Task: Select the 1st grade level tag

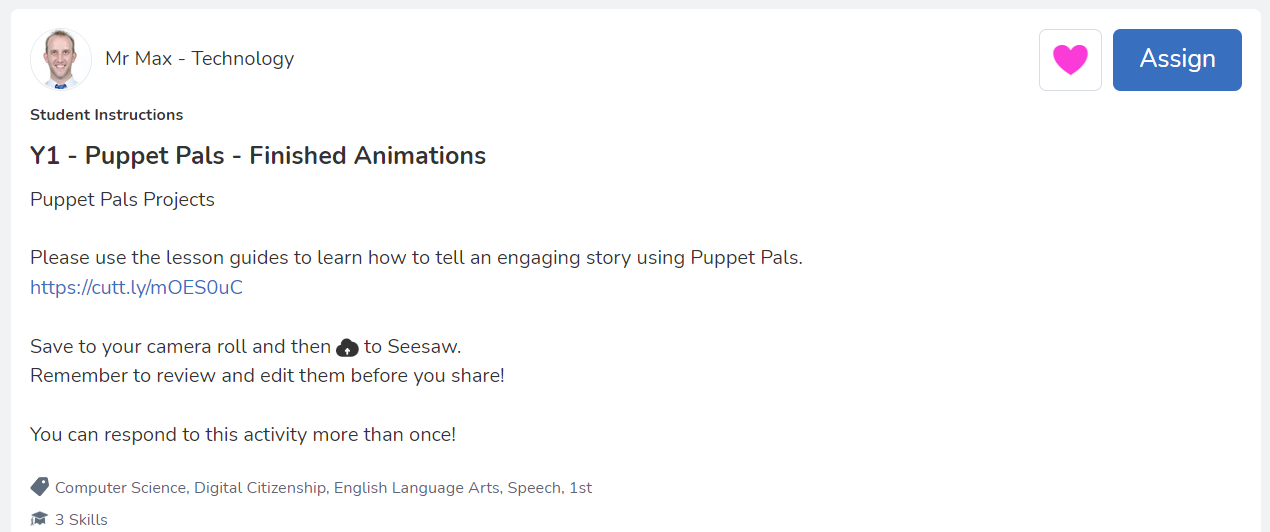Action: coord(580,488)
